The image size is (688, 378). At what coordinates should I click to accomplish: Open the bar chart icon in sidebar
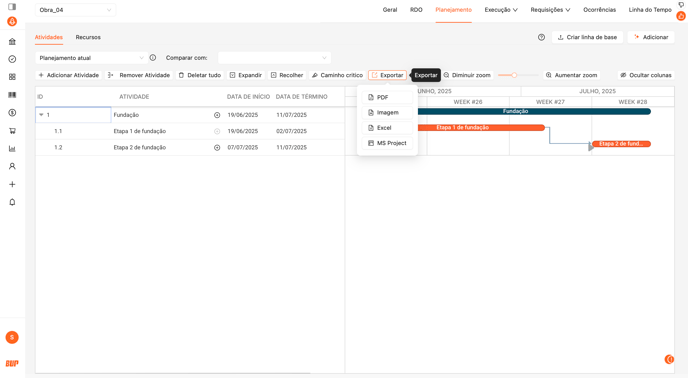point(12,149)
